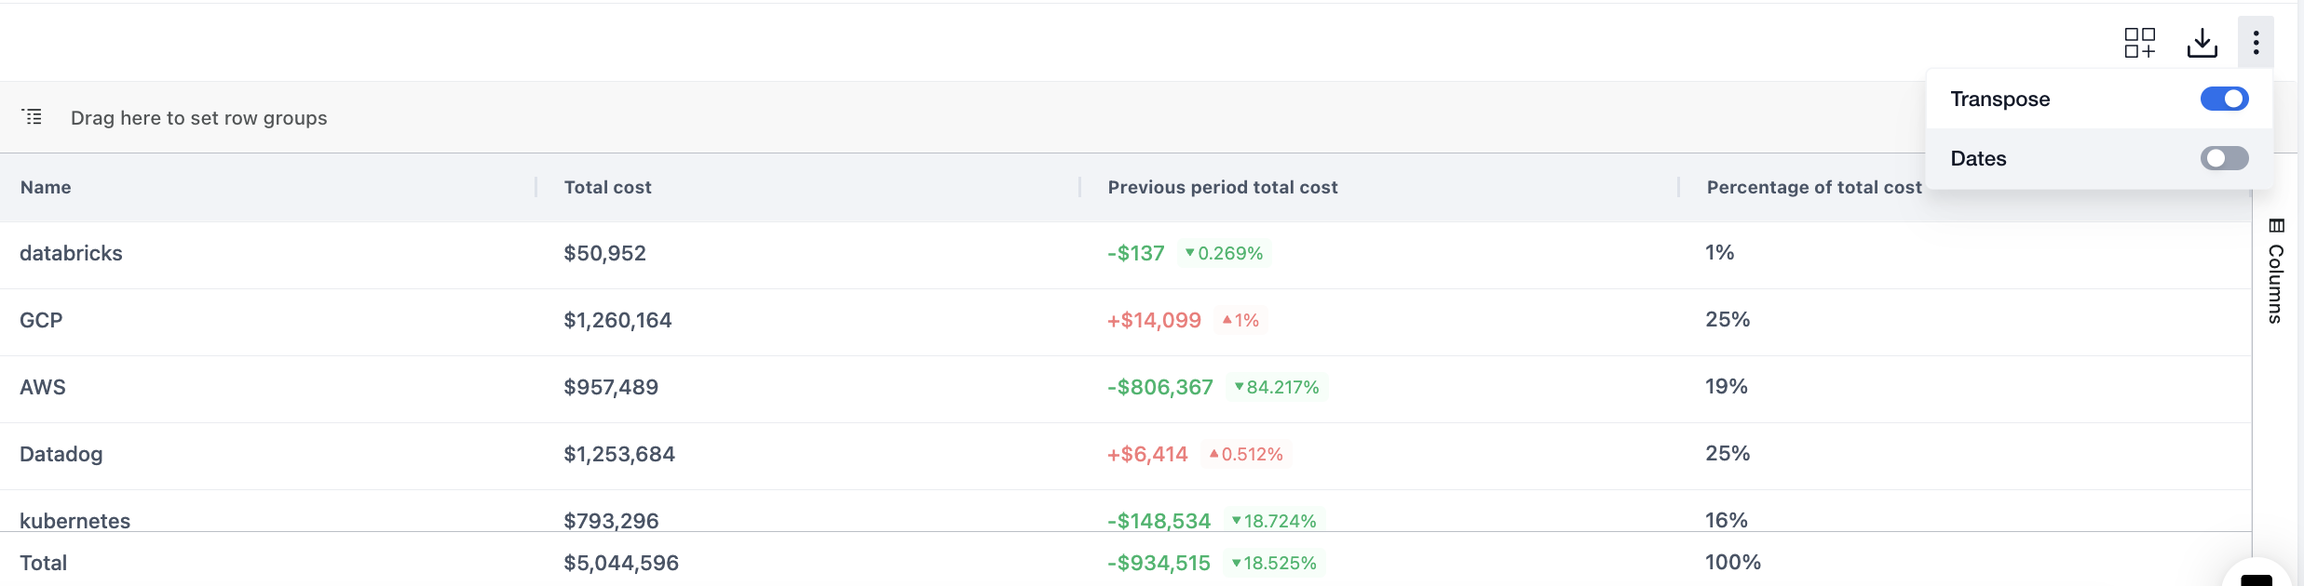Click the $5,044,596 grand total cell
The width and height of the screenshot is (2304, 586).
(x=621, y=563)
